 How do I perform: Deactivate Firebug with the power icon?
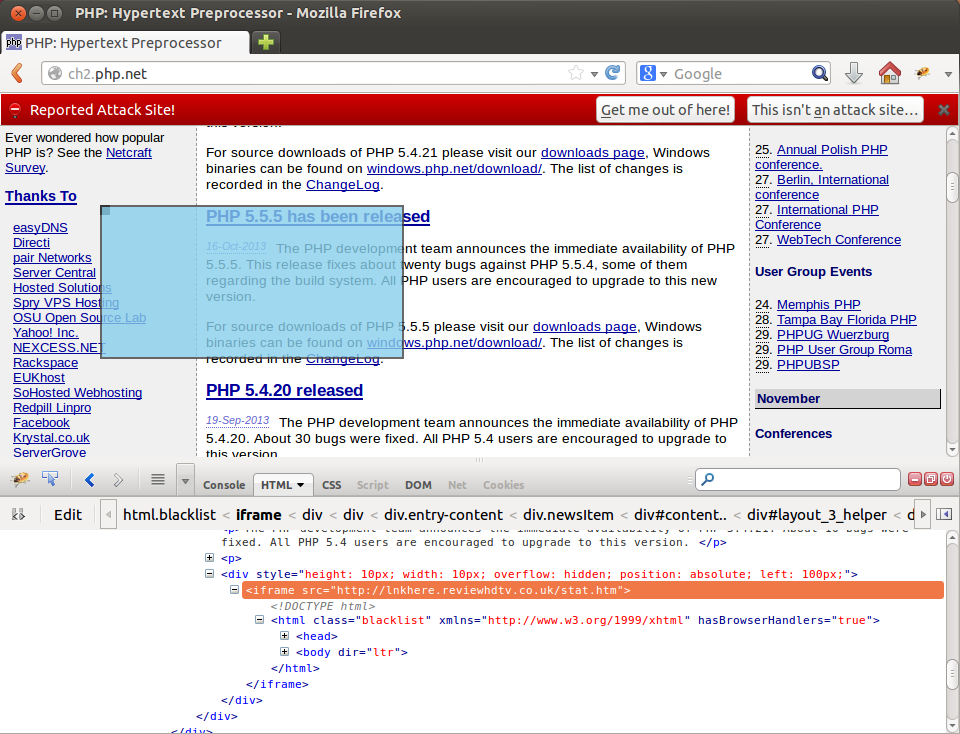pyautogui.click(x=947, y=479)
